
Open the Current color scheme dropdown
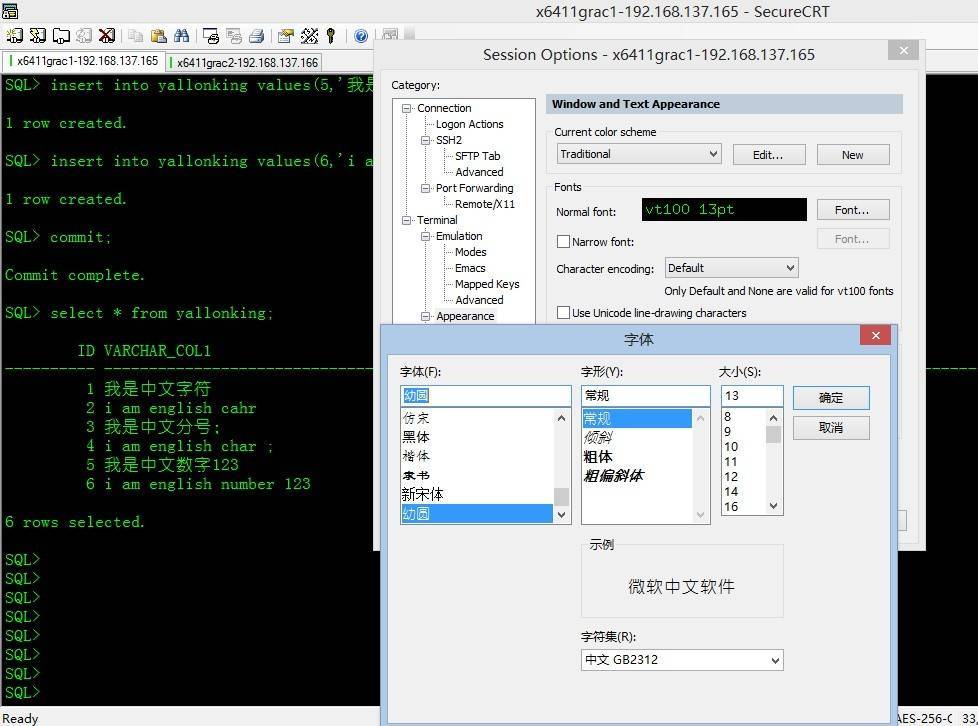point(639,154)
